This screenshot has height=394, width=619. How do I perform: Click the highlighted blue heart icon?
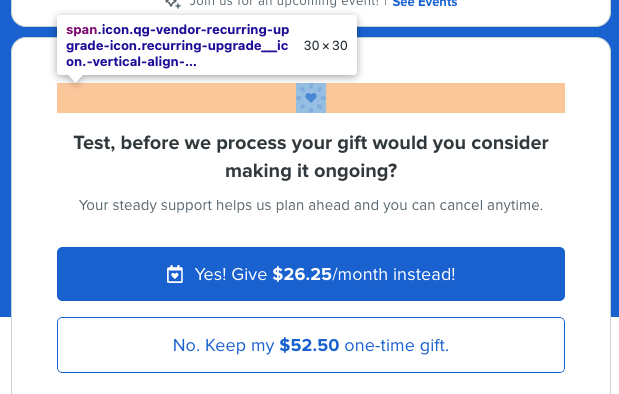(x=311, y=98)
